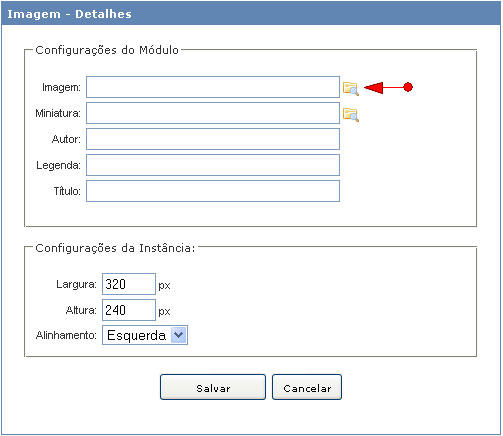Select the Autor input box
The width and height of the screenshot is (503, 436).
213,139
